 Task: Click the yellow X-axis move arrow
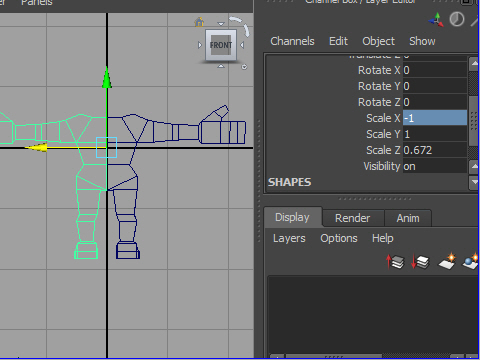(x=37, y=148)
